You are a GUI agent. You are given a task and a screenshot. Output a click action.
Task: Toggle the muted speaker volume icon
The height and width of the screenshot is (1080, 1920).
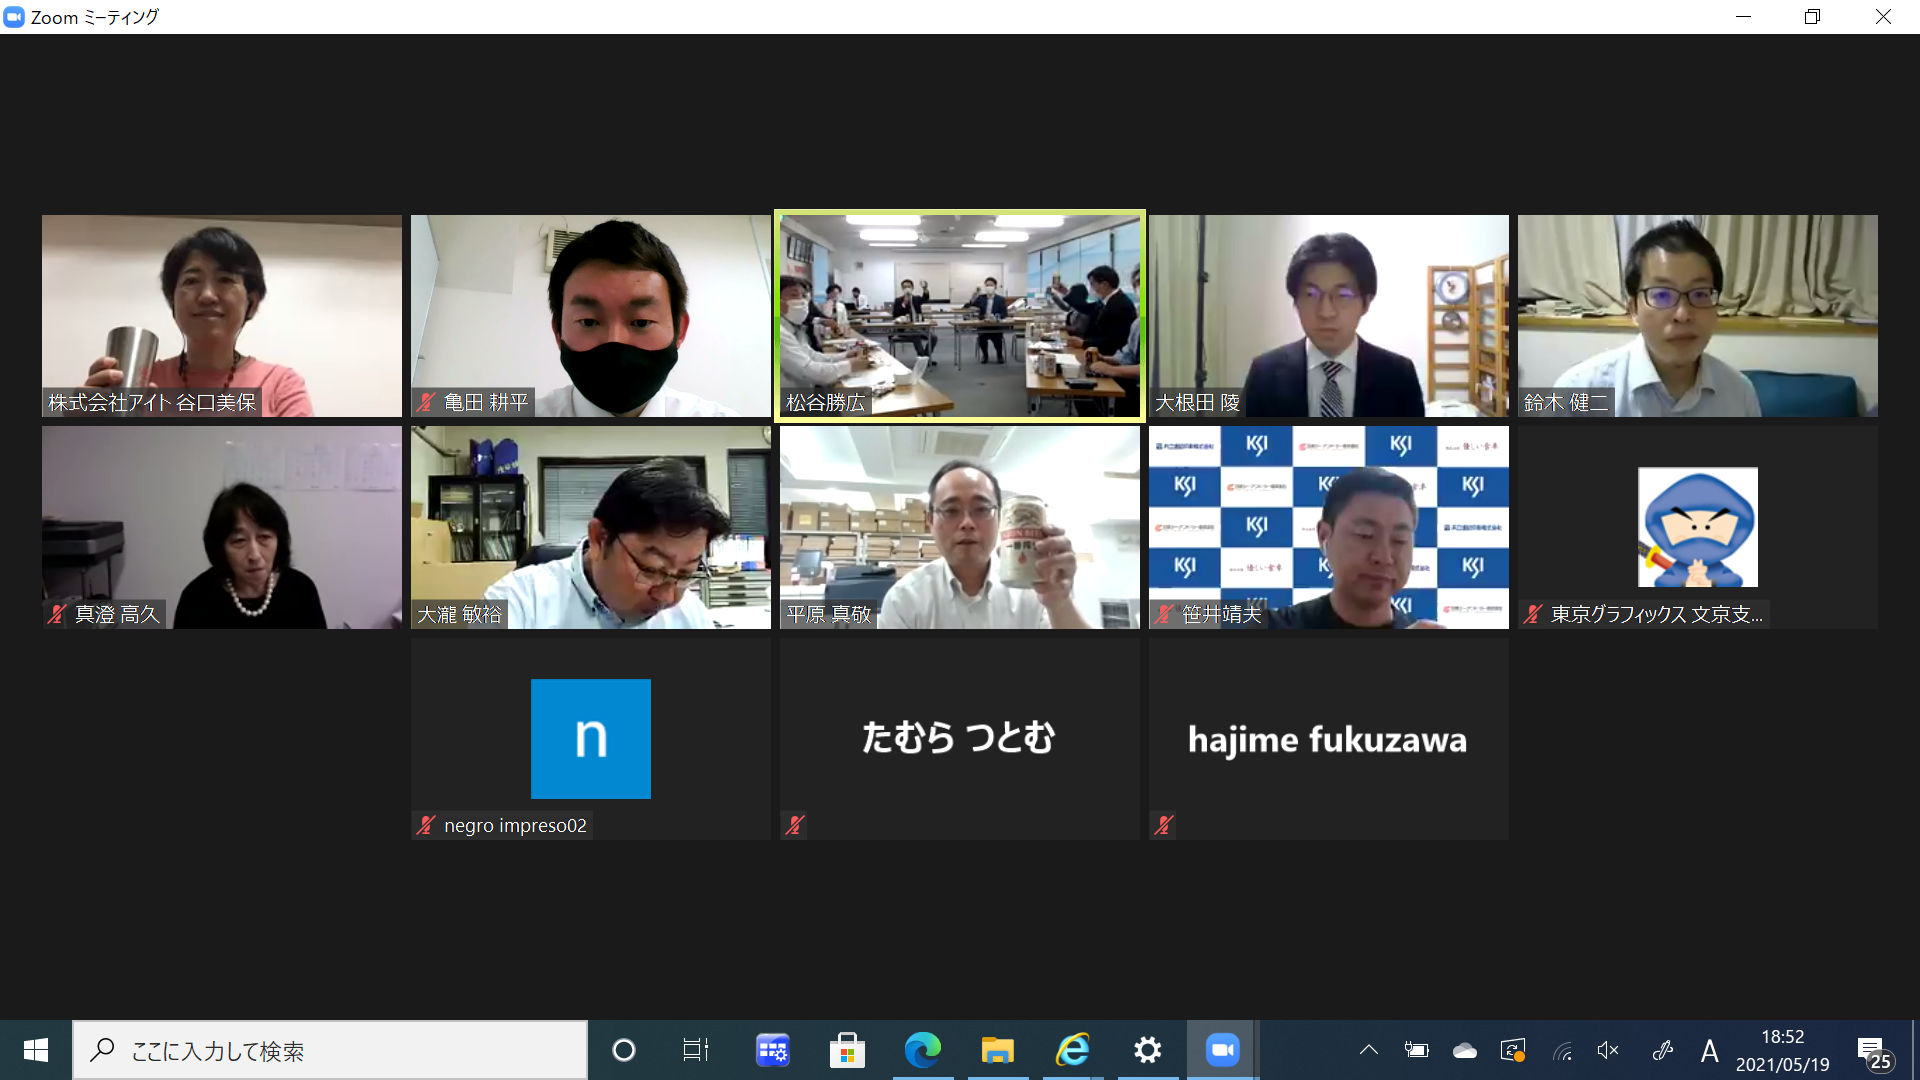(1608, 1050)
